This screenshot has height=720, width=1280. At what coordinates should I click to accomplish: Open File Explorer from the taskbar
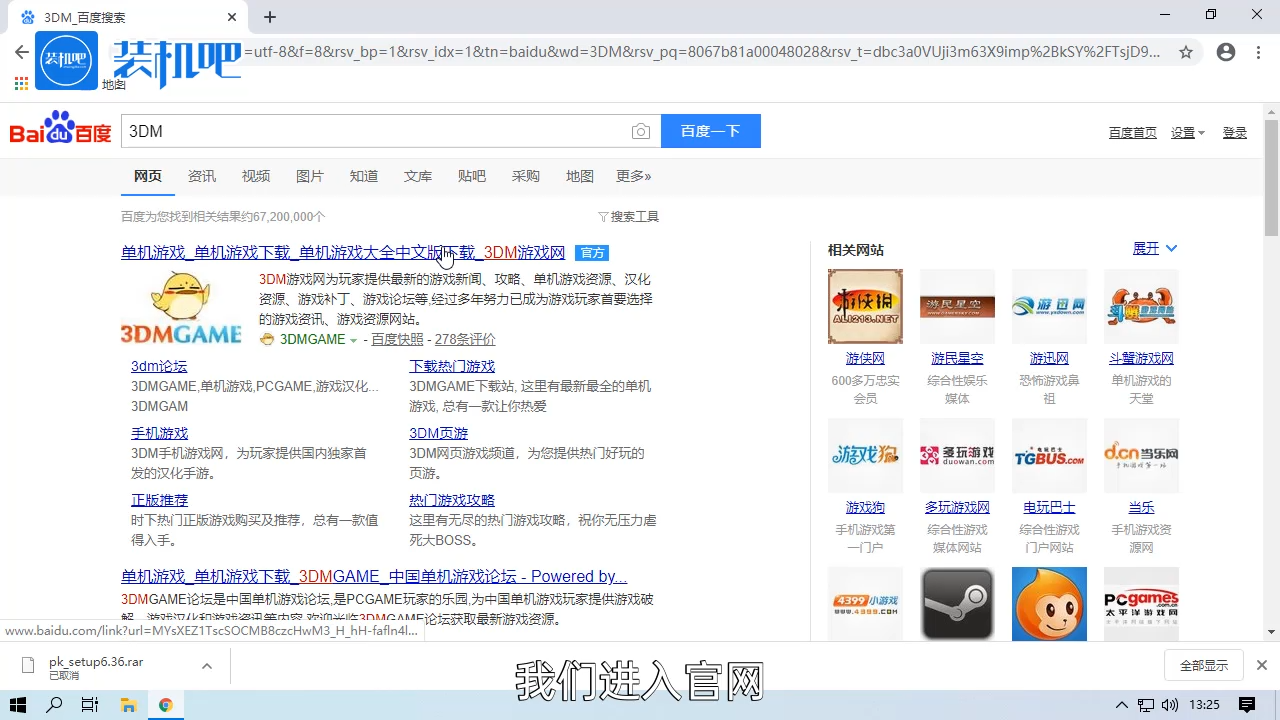tap(128, 705)
